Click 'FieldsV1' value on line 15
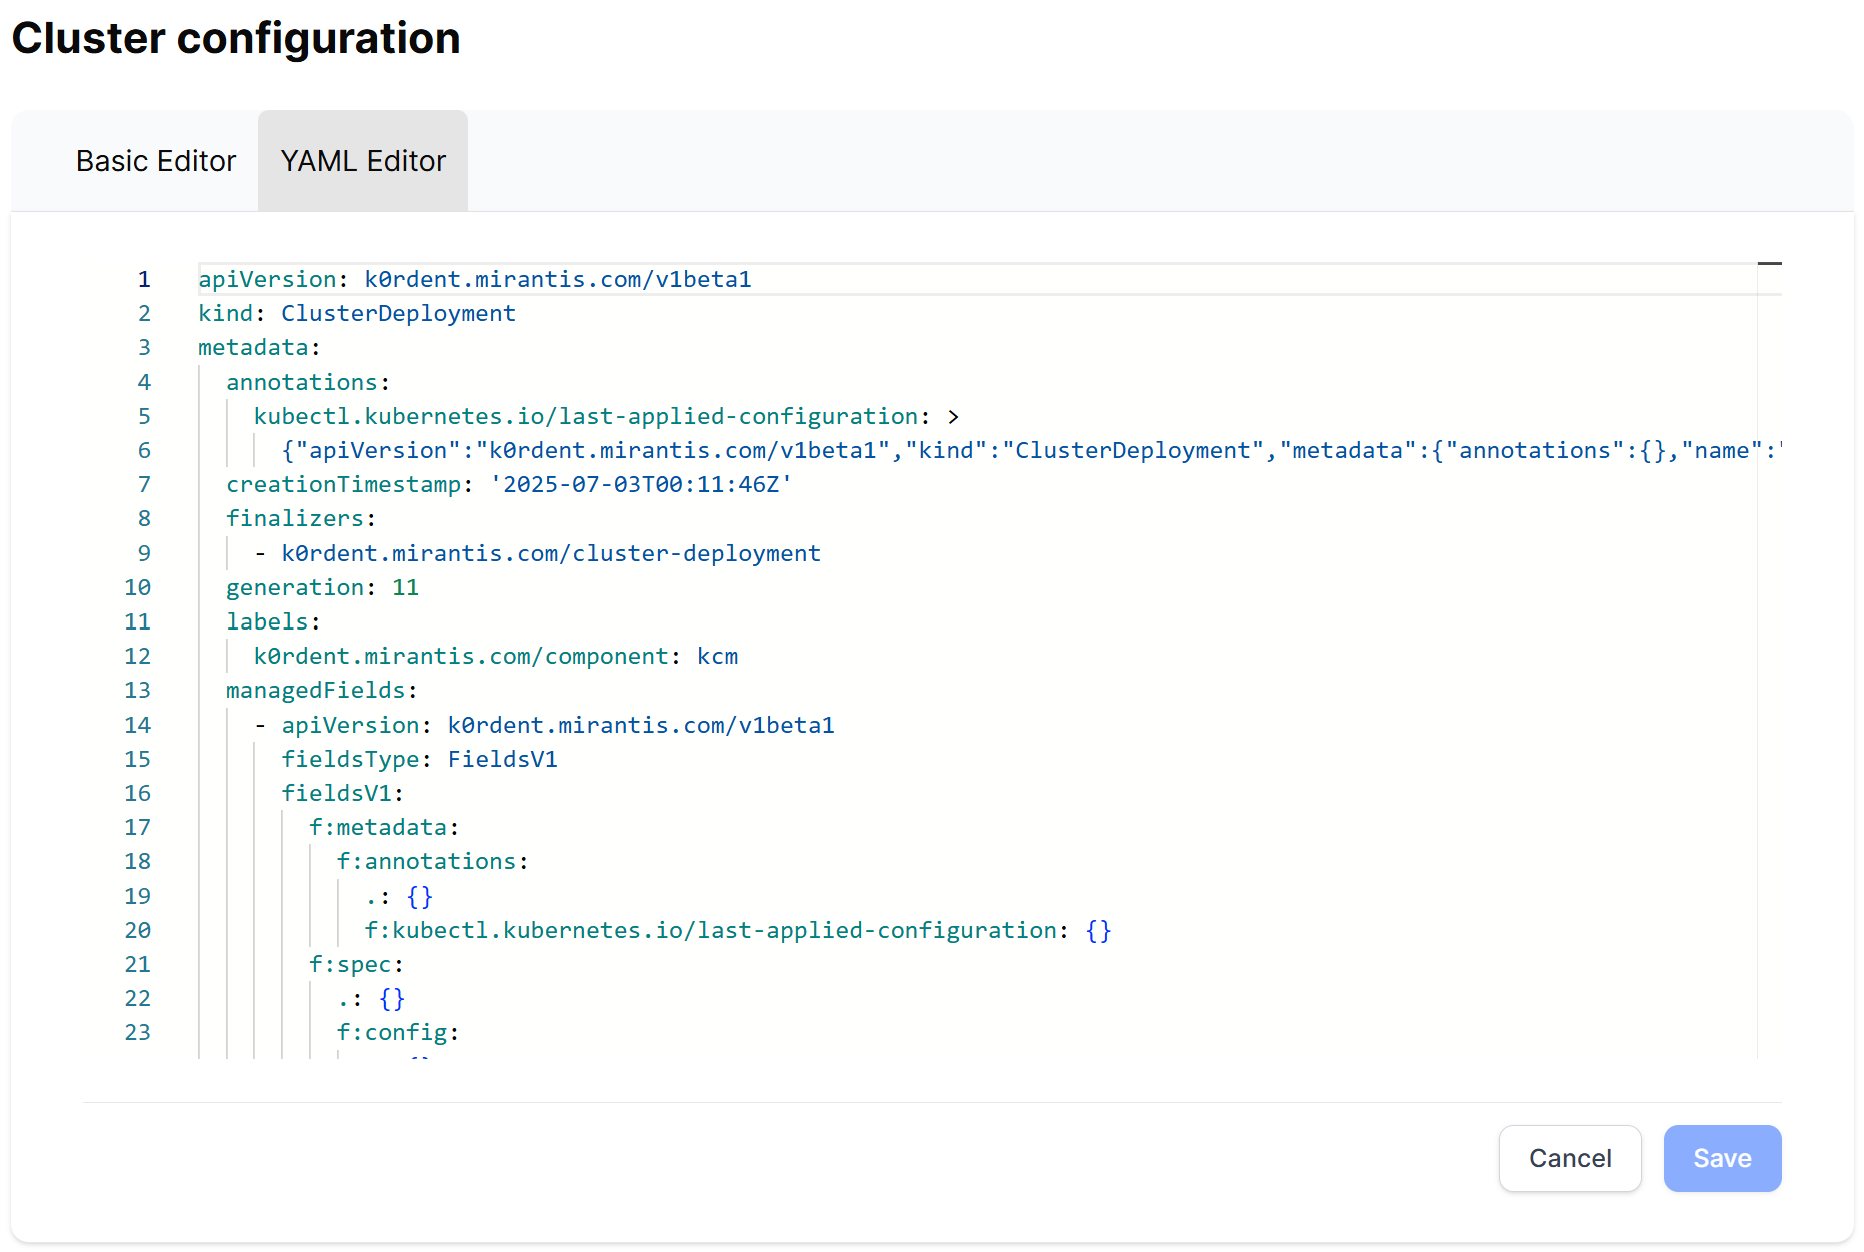The height and width of the screenshot is (1252, 1864). pyautogui.click(x=502, y=759)
